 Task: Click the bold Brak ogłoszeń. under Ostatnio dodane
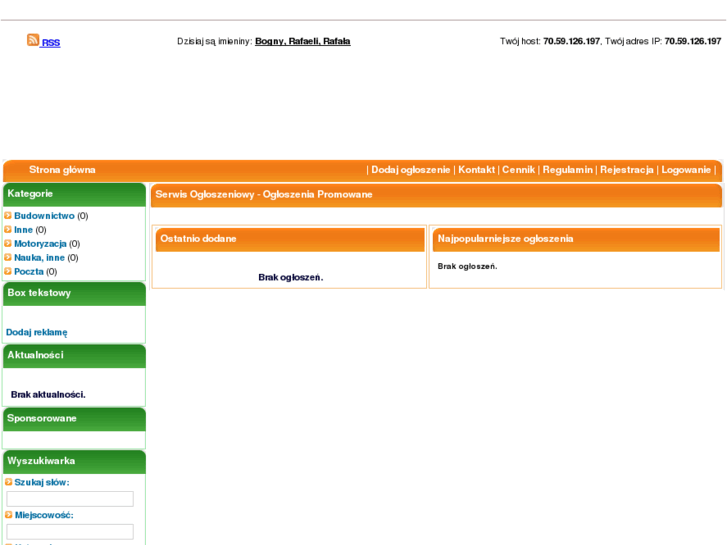291,277
